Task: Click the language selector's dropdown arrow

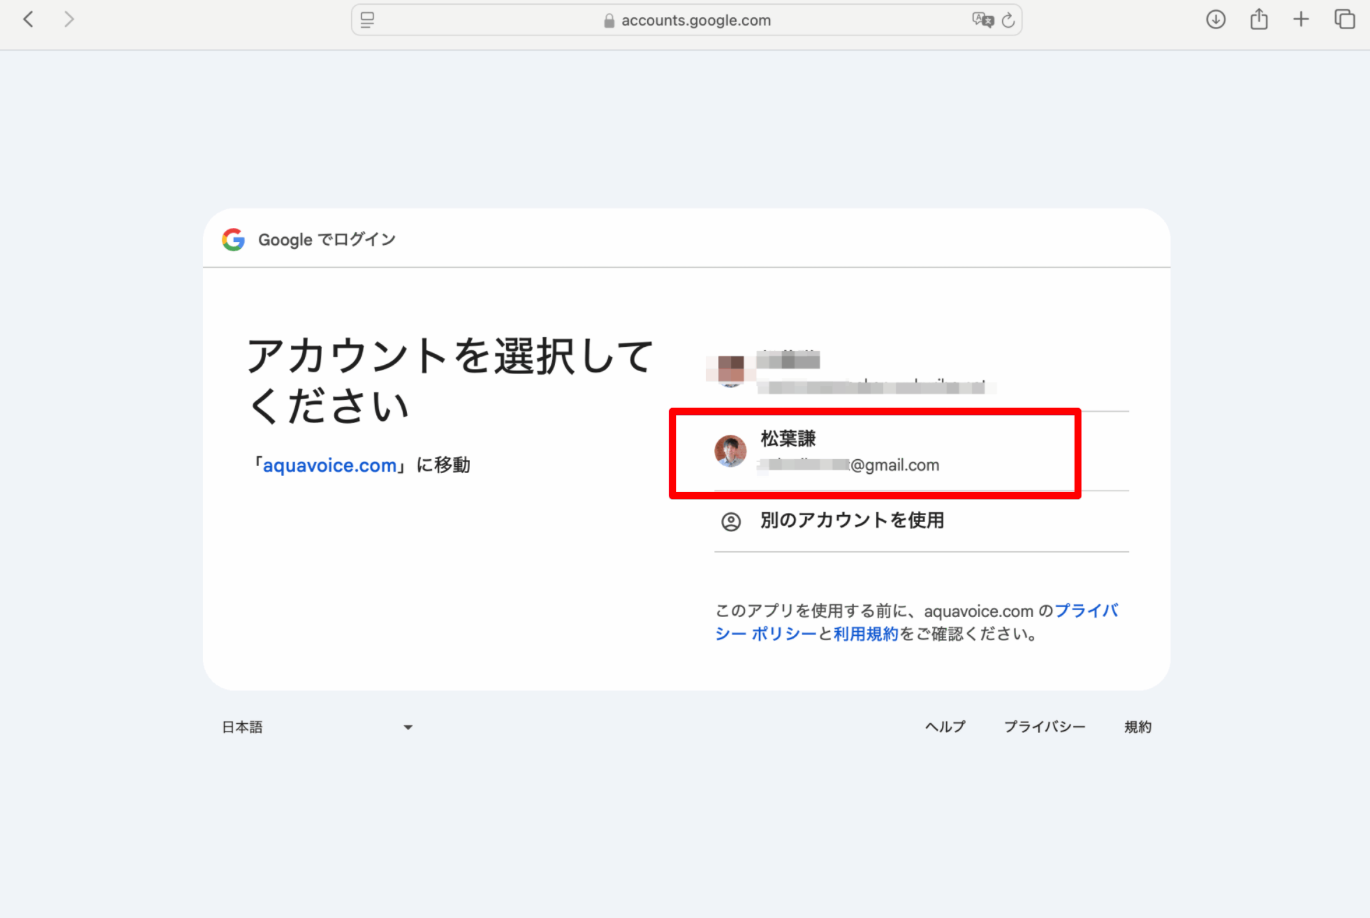Action: [408, 727]
